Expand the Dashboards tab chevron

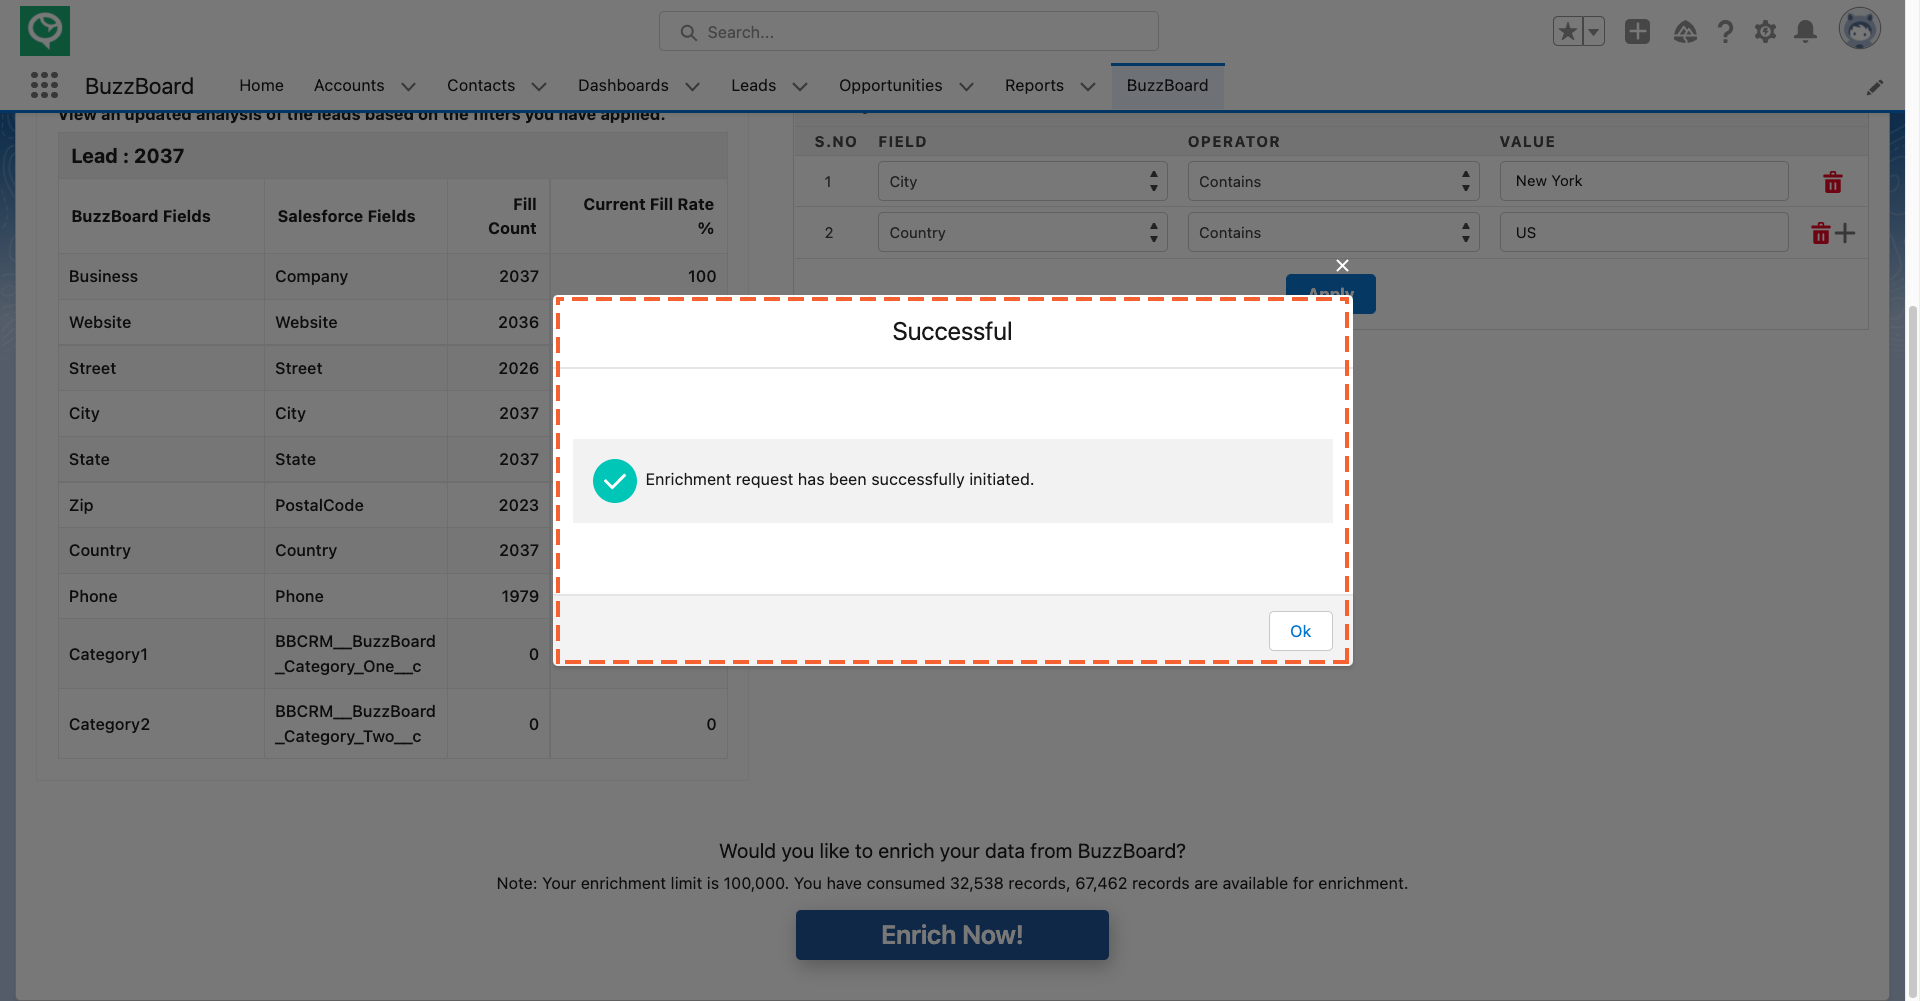pos(692,87)
